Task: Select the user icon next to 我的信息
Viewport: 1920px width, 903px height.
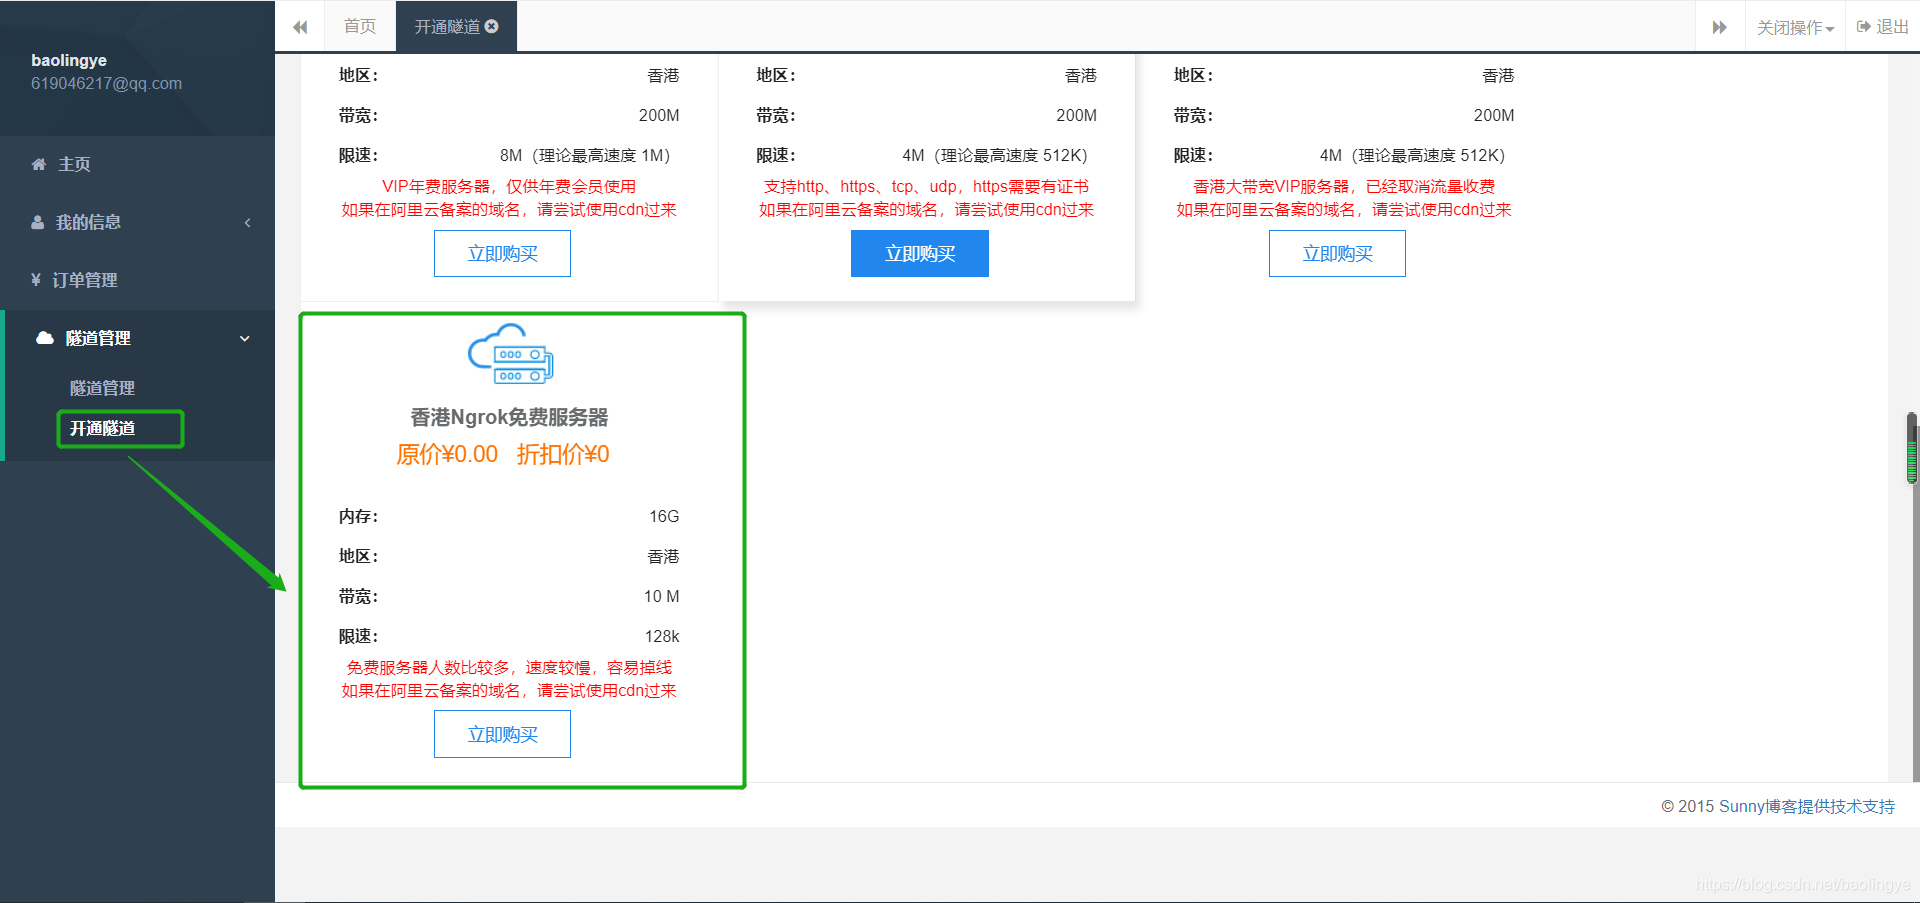Action: coord(40,222)
